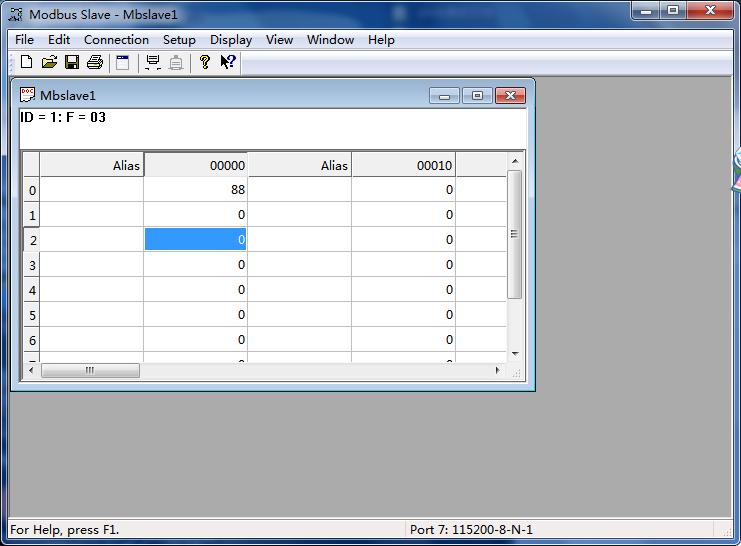
Task: Click the window setup toolbar icon
Action: pyautogui.click(x=123, y=63)
